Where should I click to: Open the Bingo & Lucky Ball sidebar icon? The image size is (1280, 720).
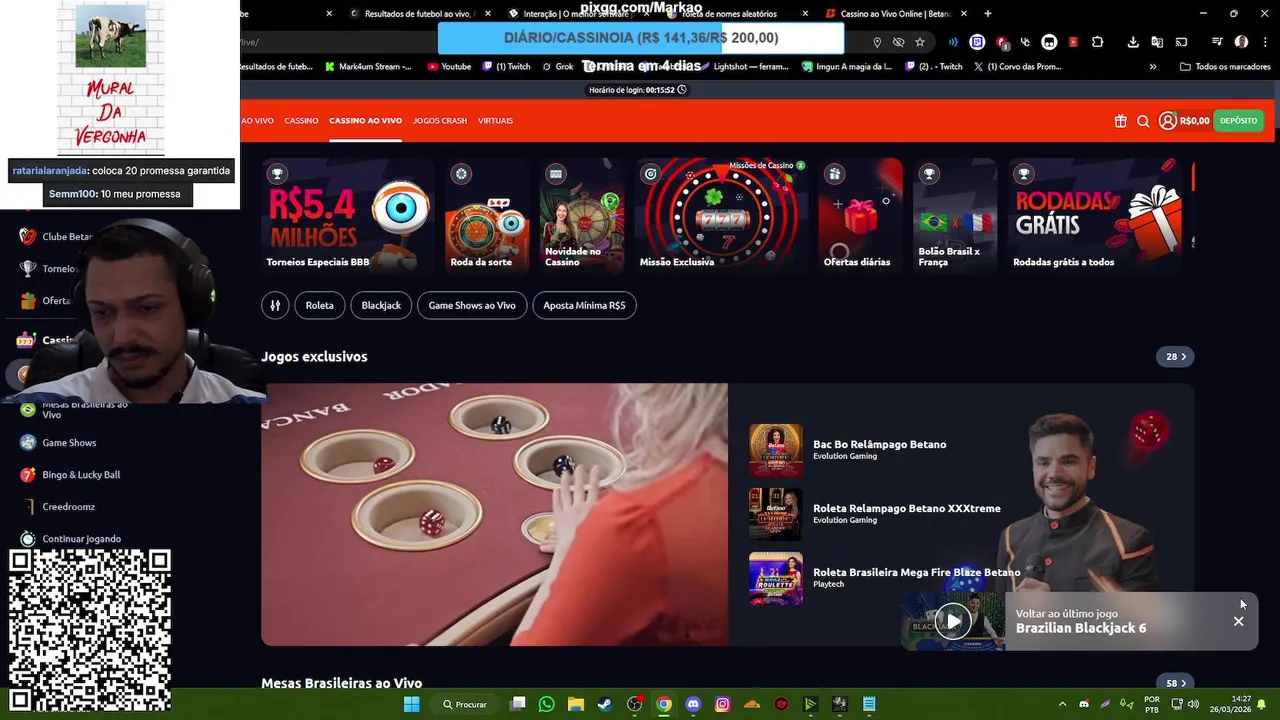(28, 474)
